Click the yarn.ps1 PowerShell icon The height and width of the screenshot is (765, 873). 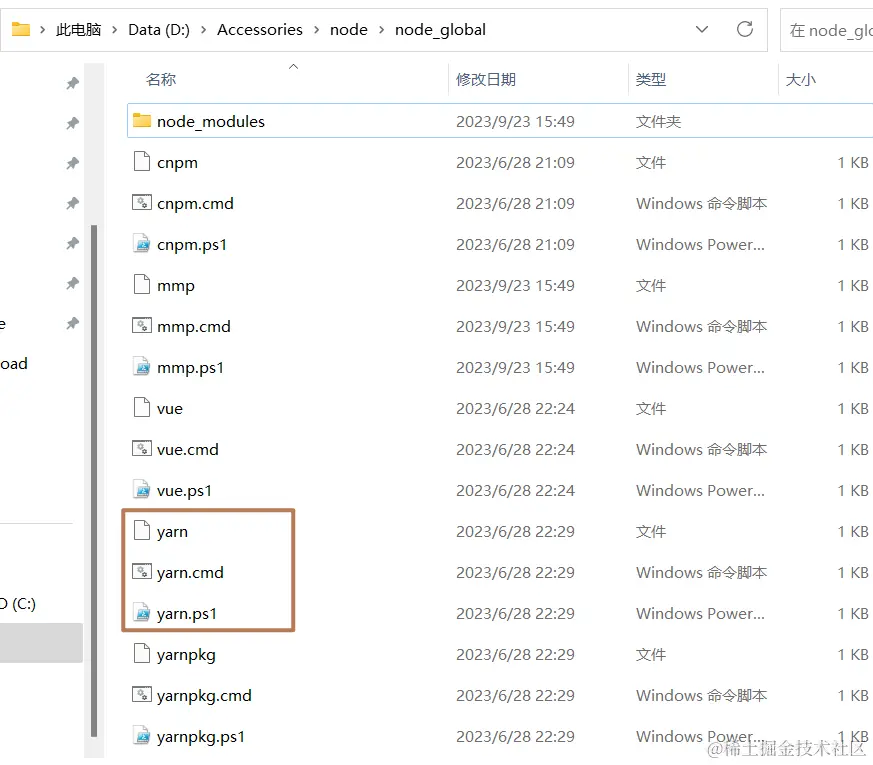(x=143, y=613)
